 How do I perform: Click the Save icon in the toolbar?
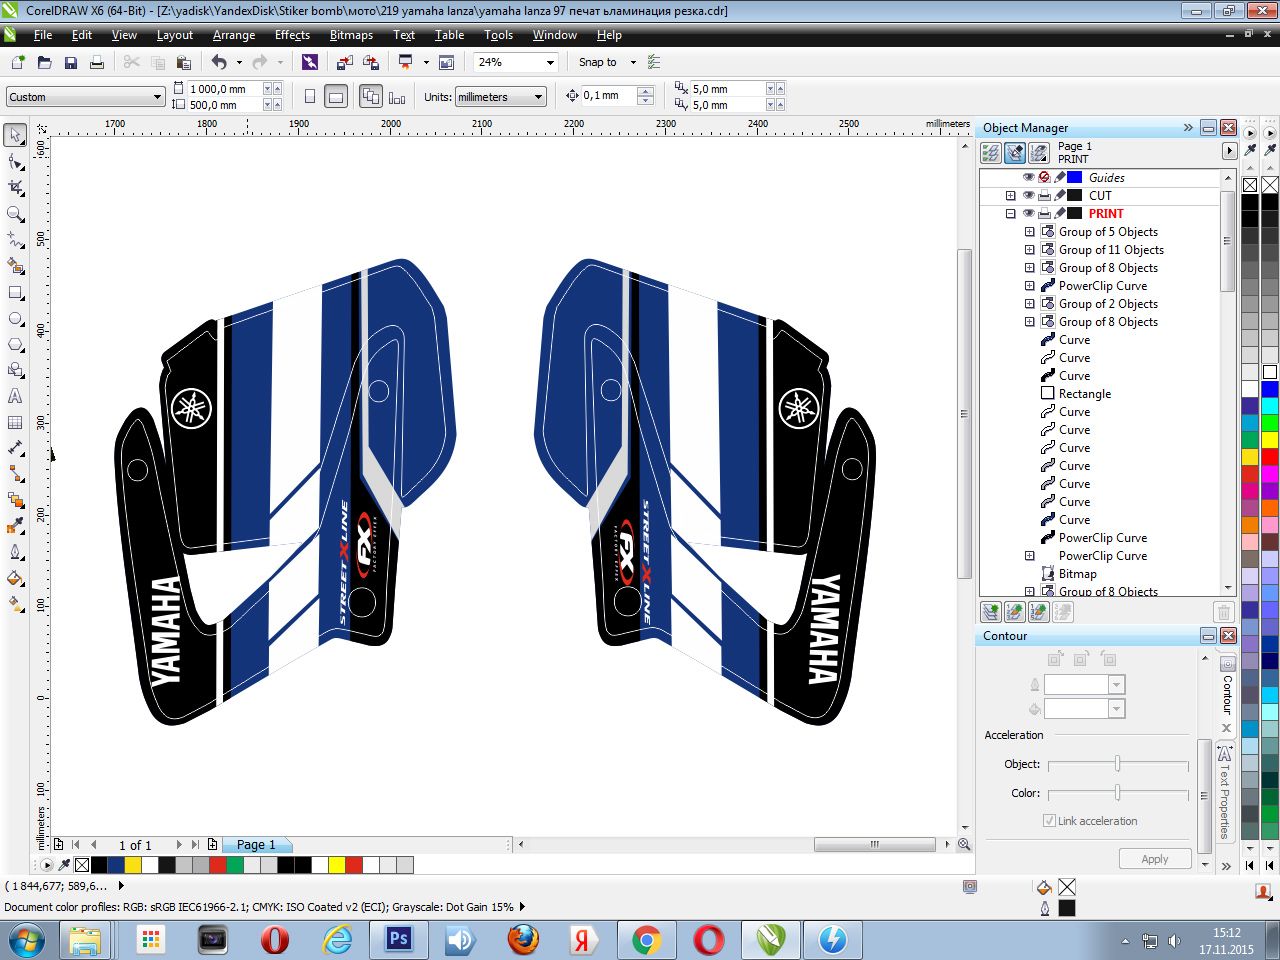71,62
